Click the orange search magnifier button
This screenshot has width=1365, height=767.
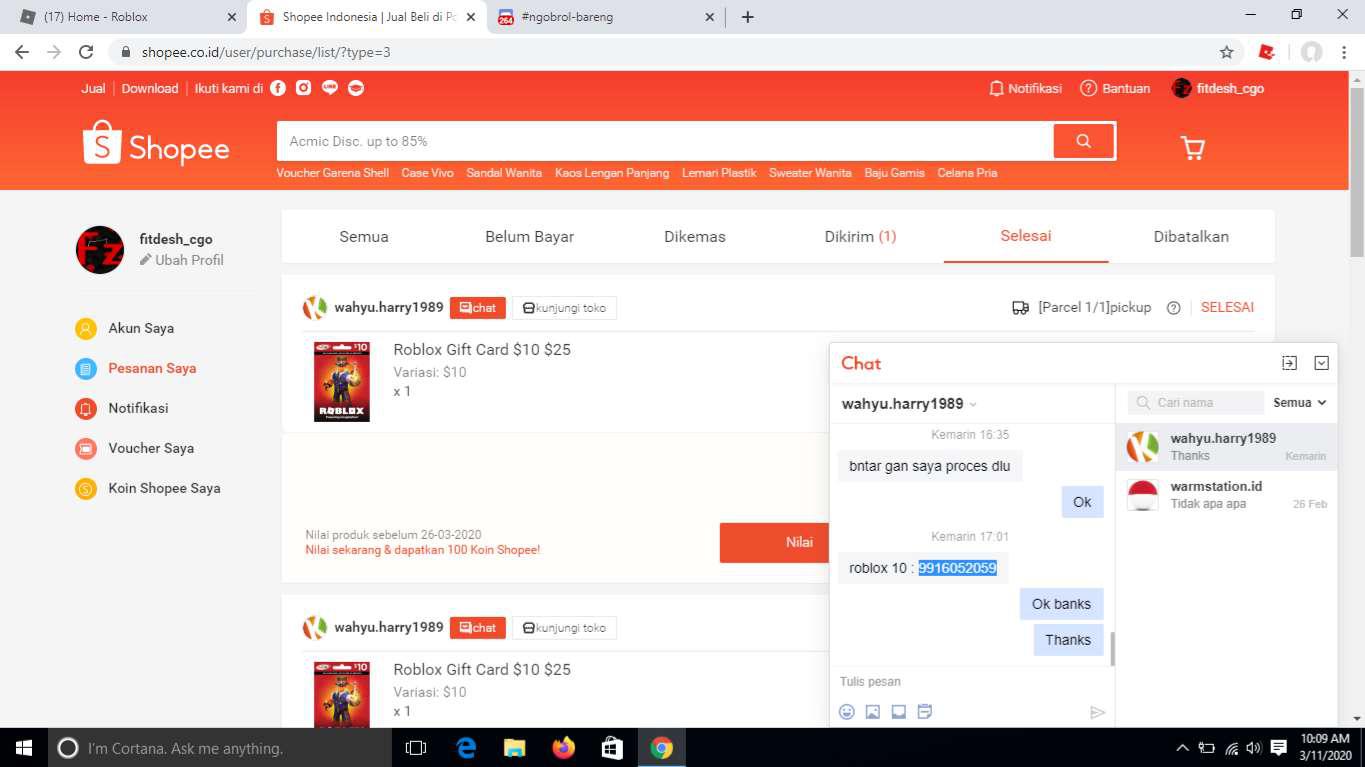(1083, 141)
